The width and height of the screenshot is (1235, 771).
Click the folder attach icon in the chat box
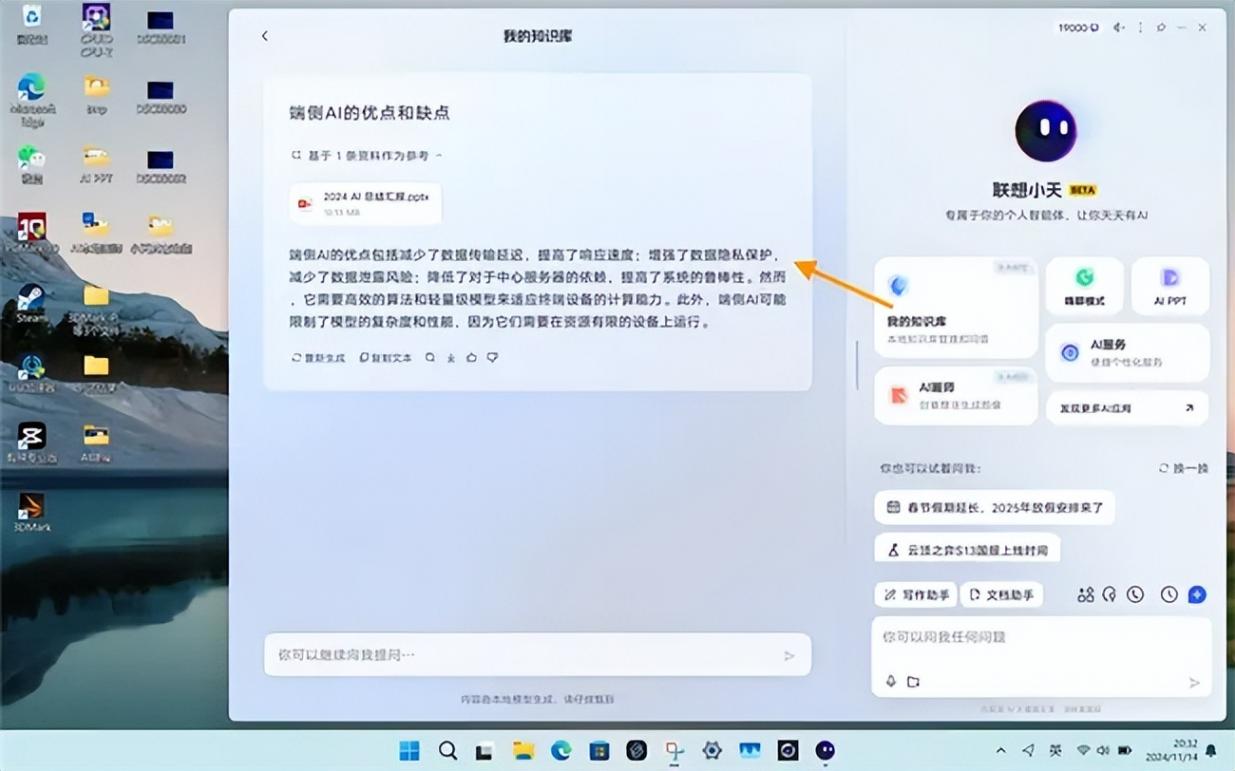coord(913,682)
